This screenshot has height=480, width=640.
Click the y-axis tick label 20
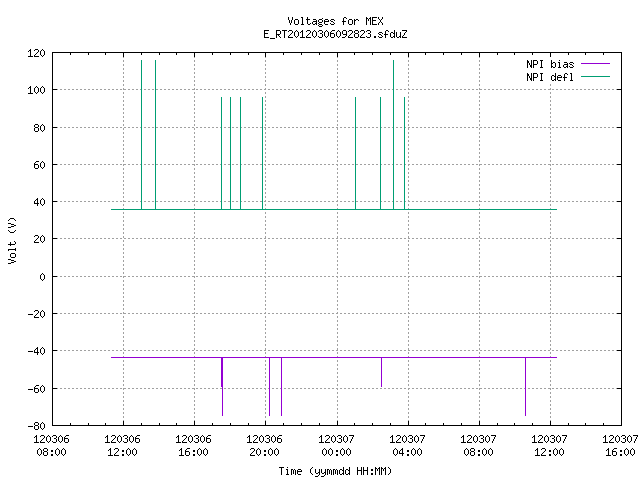click(39, 239)
